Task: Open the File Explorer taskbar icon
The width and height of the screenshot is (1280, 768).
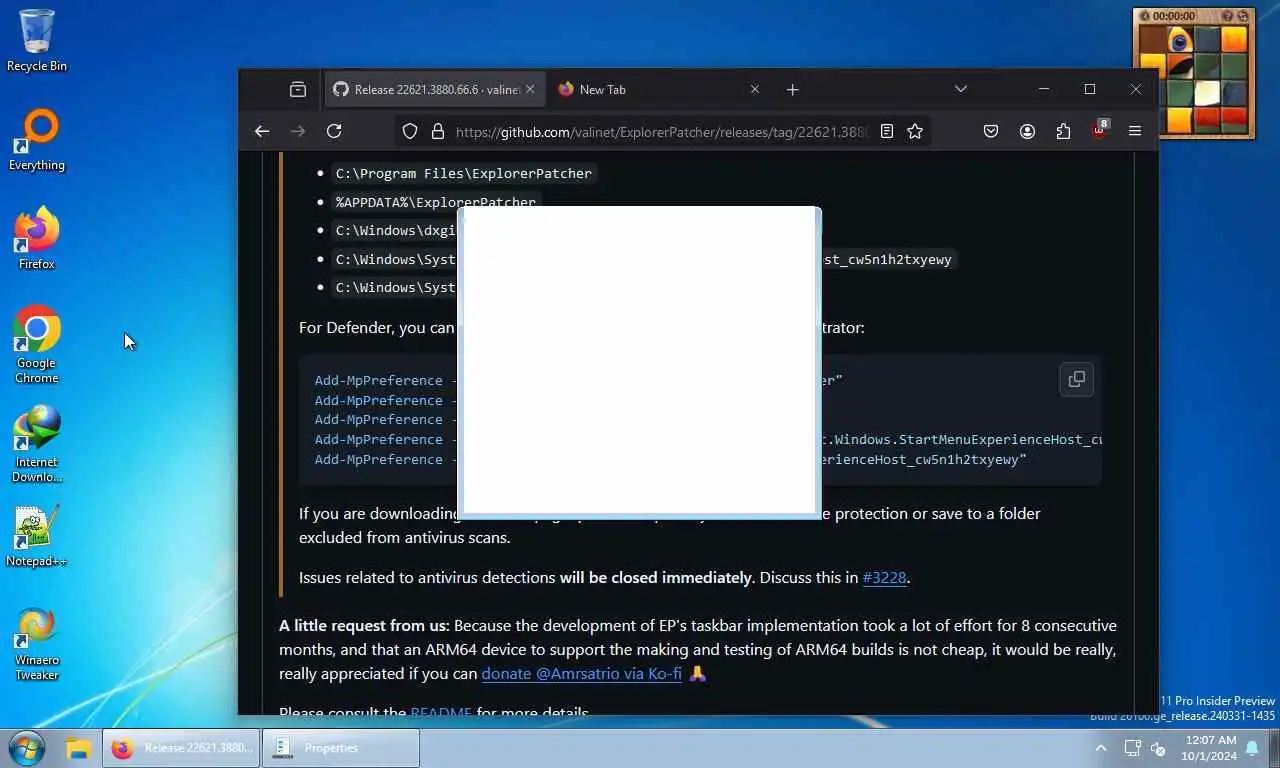Action: tap(78, 748)
